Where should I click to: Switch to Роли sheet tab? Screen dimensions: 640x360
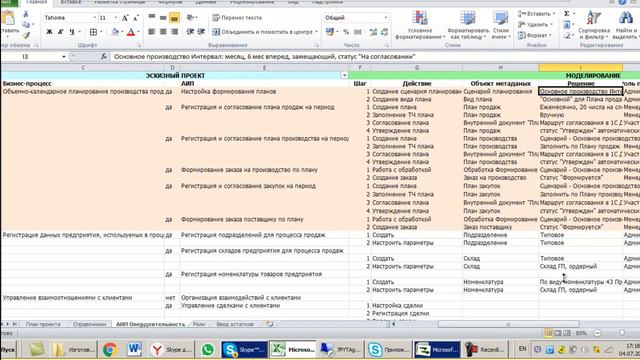click(199, 324)
